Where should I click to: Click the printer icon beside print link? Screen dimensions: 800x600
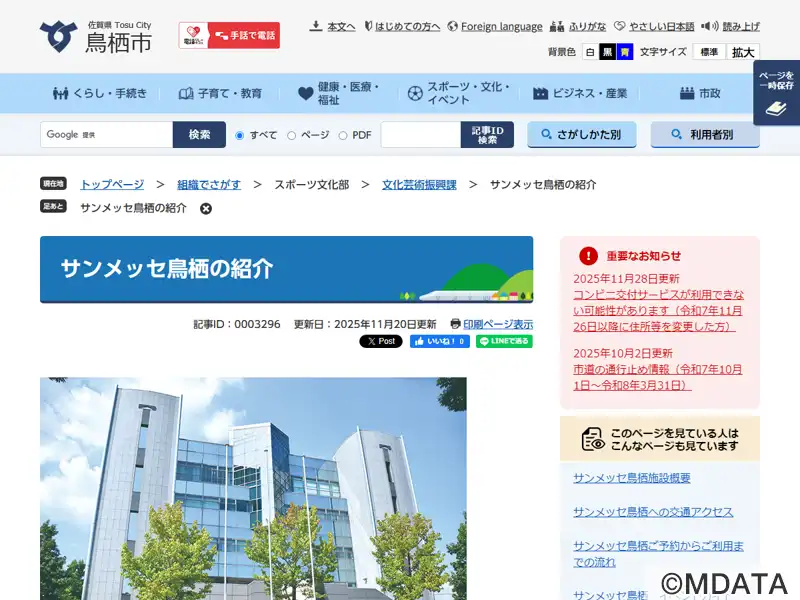click(x=456, y=323)
